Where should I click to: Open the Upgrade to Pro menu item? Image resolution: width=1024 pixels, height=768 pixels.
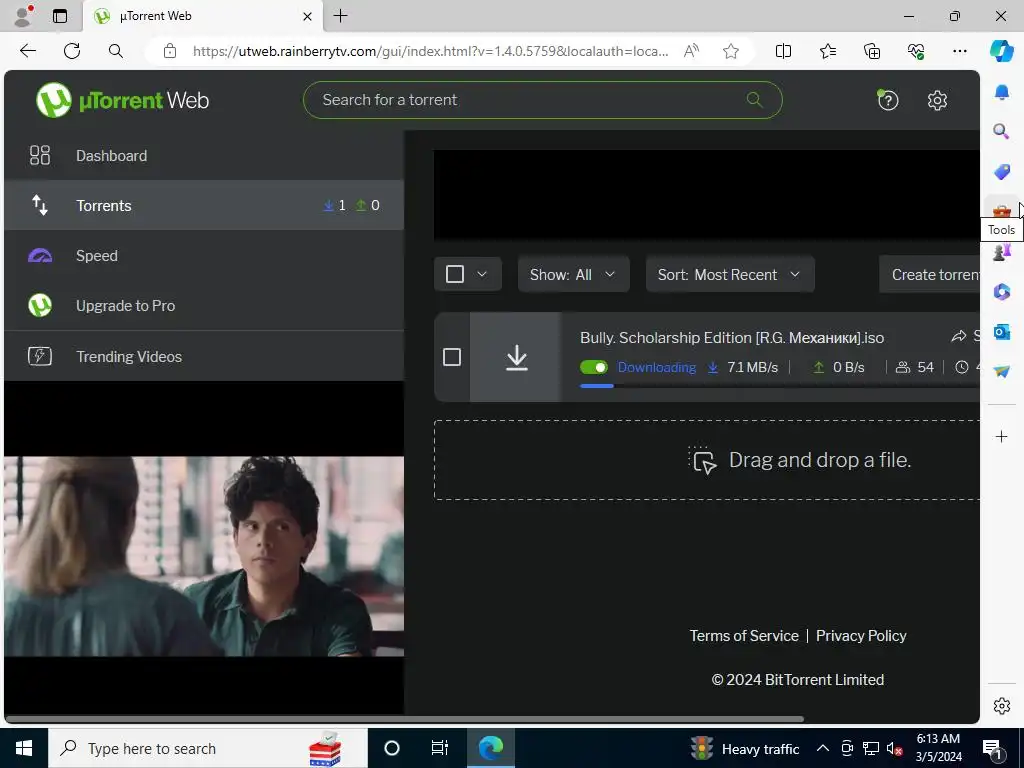204,306
